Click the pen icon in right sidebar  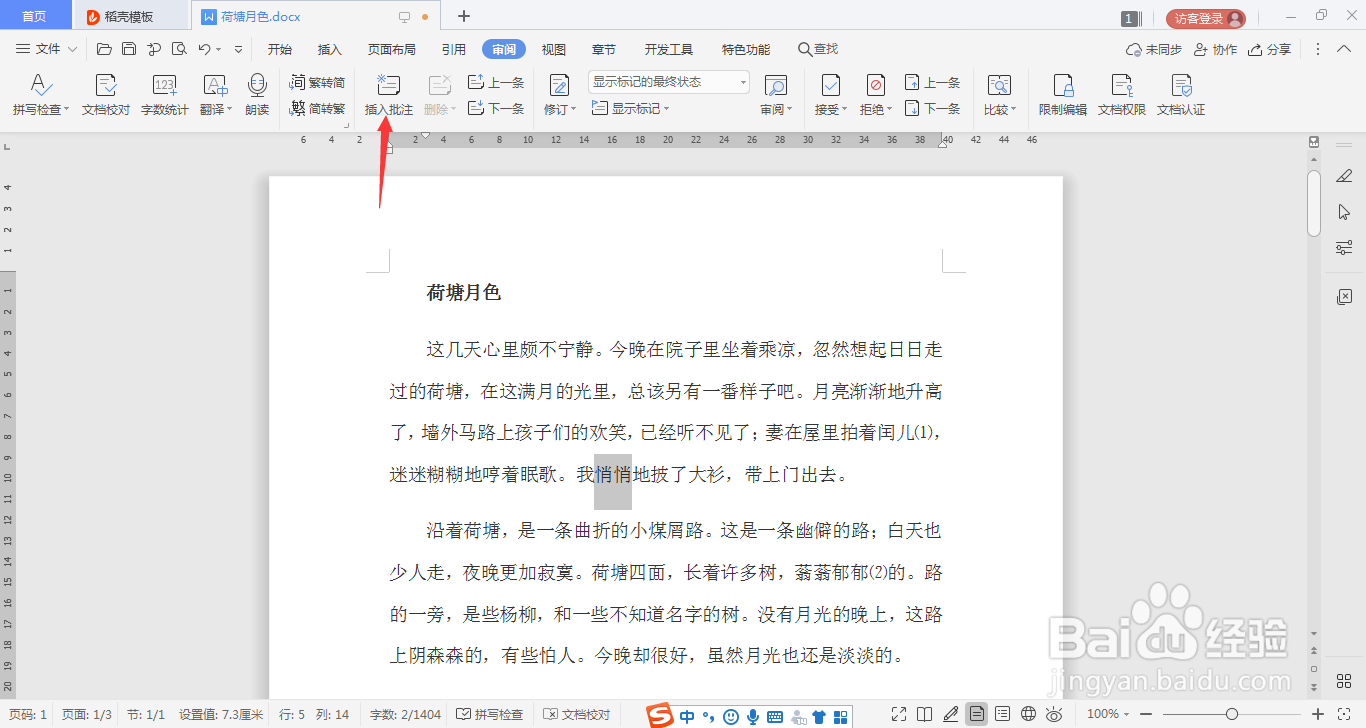pos(1344,176)
